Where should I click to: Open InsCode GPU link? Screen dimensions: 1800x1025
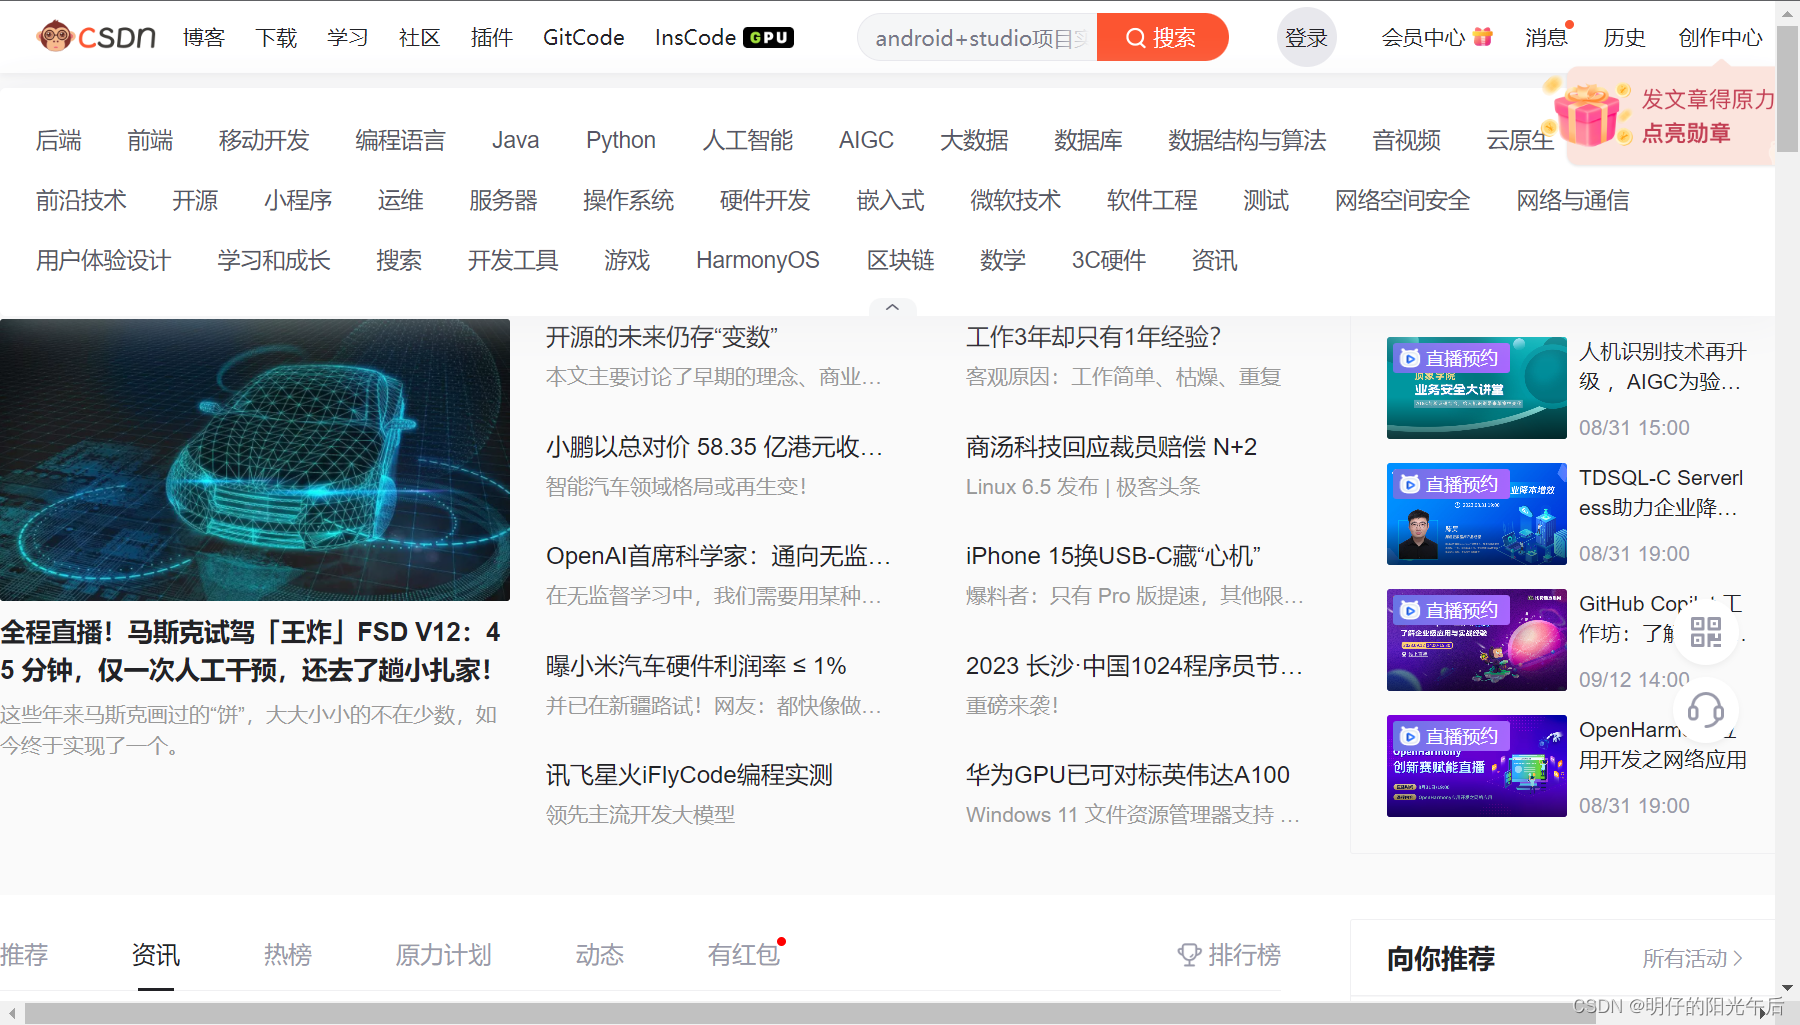724,37
